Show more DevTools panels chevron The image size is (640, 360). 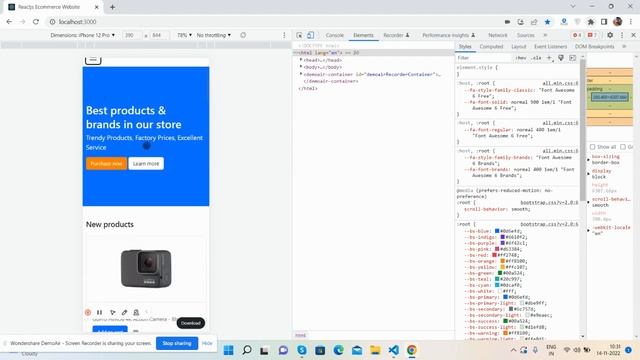[545, 35]
